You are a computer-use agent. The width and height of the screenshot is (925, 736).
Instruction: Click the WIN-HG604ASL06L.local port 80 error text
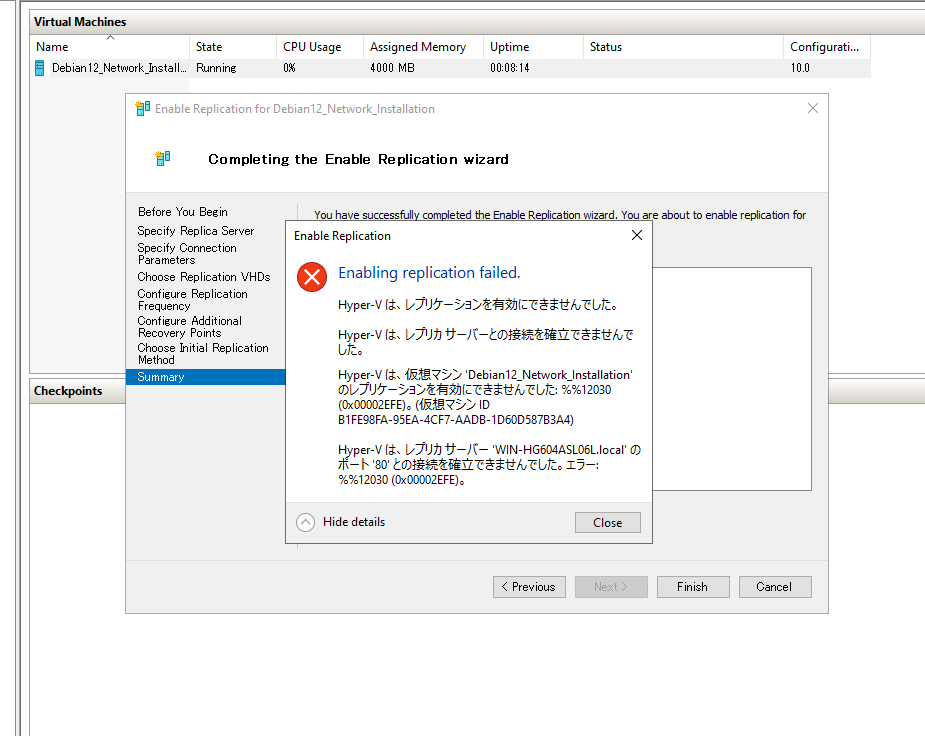pos(489,465)
